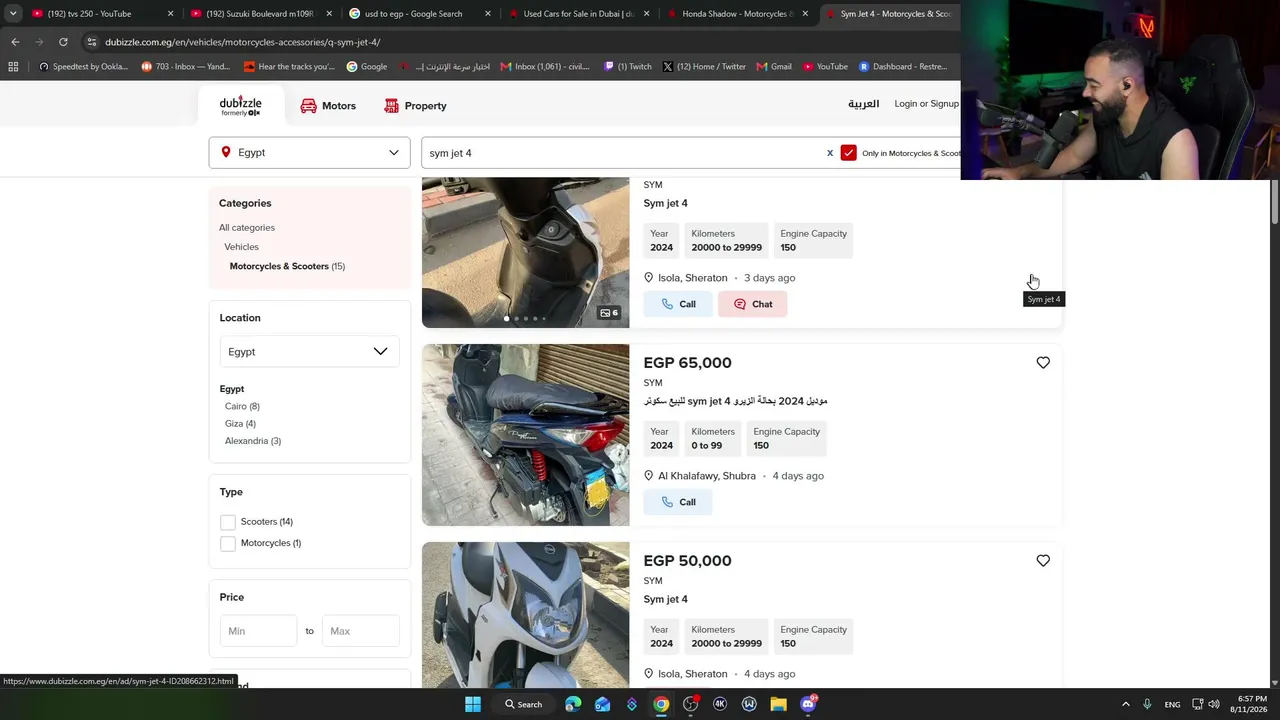View site information for dubizzle.com.eg
This screenshot has height=720, width=1280.
tap(92, 42)
